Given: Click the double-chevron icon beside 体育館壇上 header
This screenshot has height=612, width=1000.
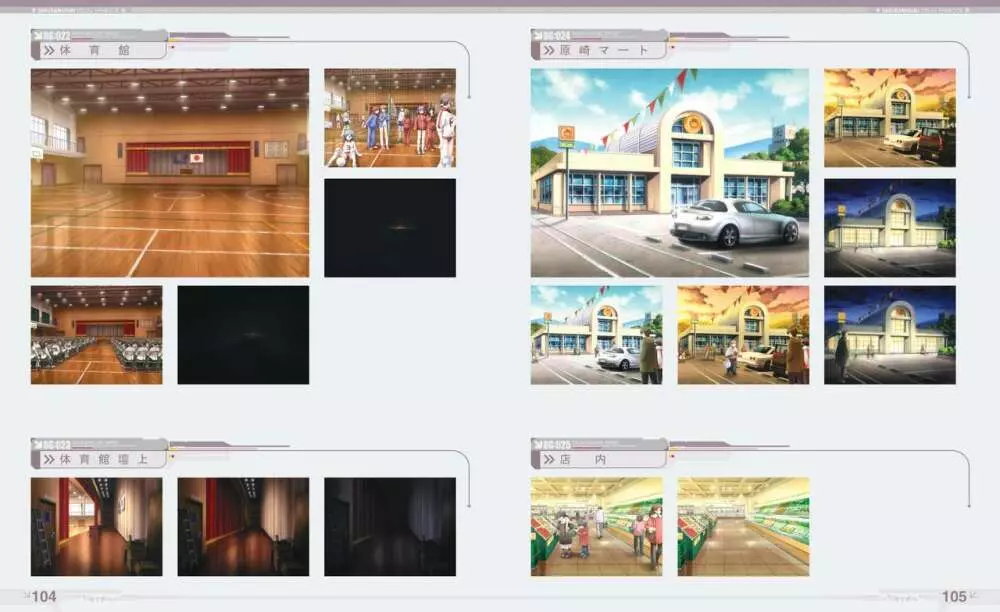Looking at the screenshot, I should tap(48, 459).
